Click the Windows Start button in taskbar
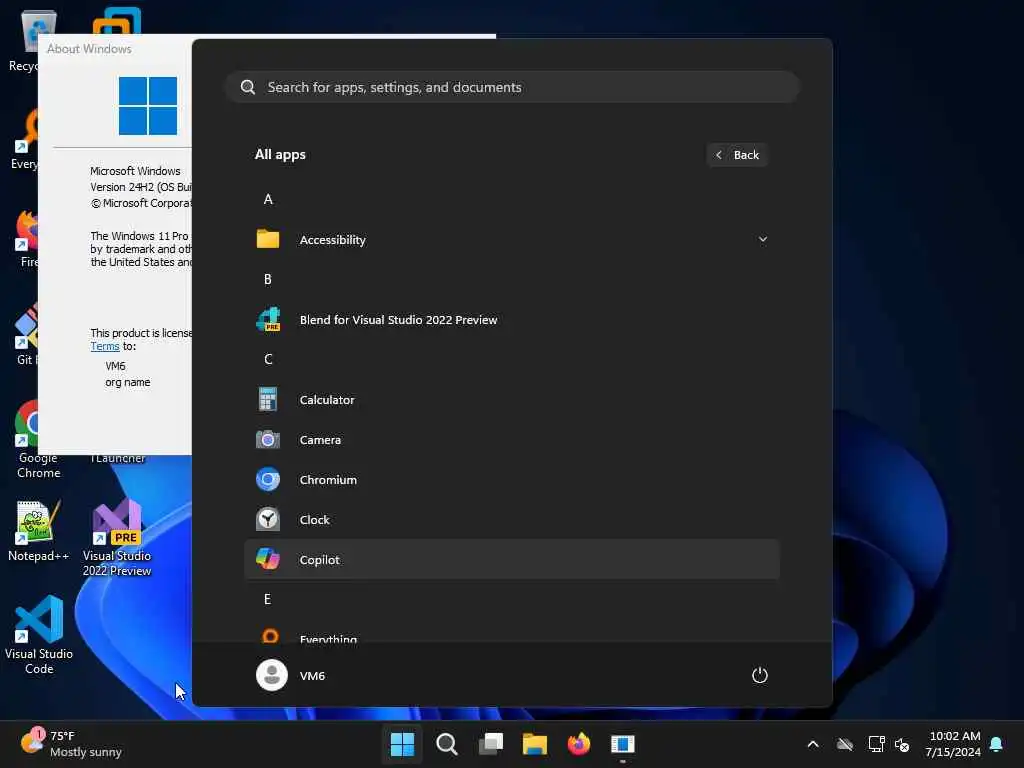The image size is (1024, 768). tap(402, 744)
